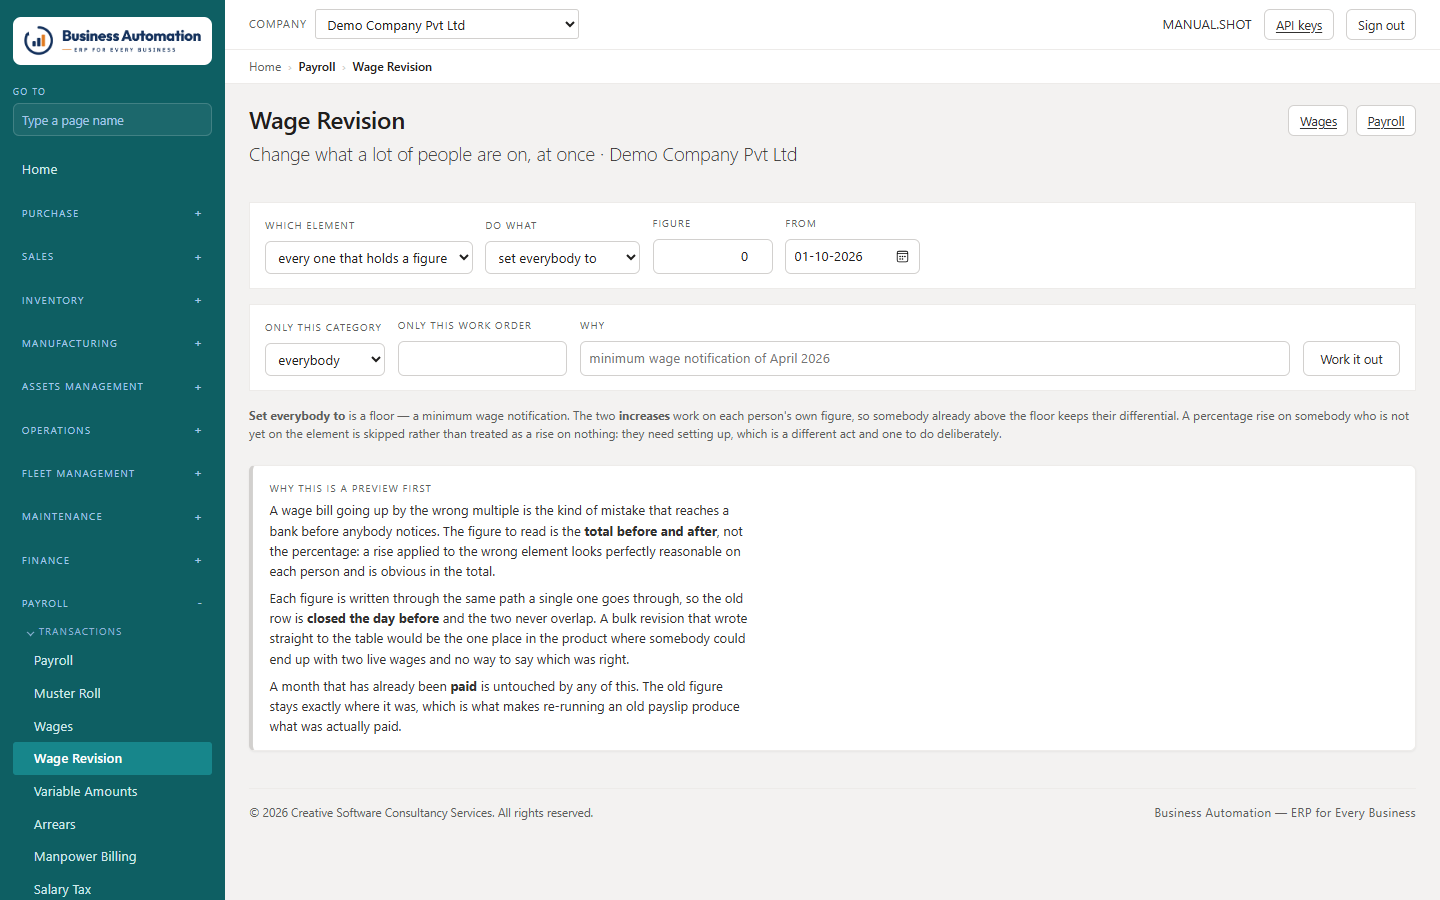Click the Sign out button

pos(1381,25)
